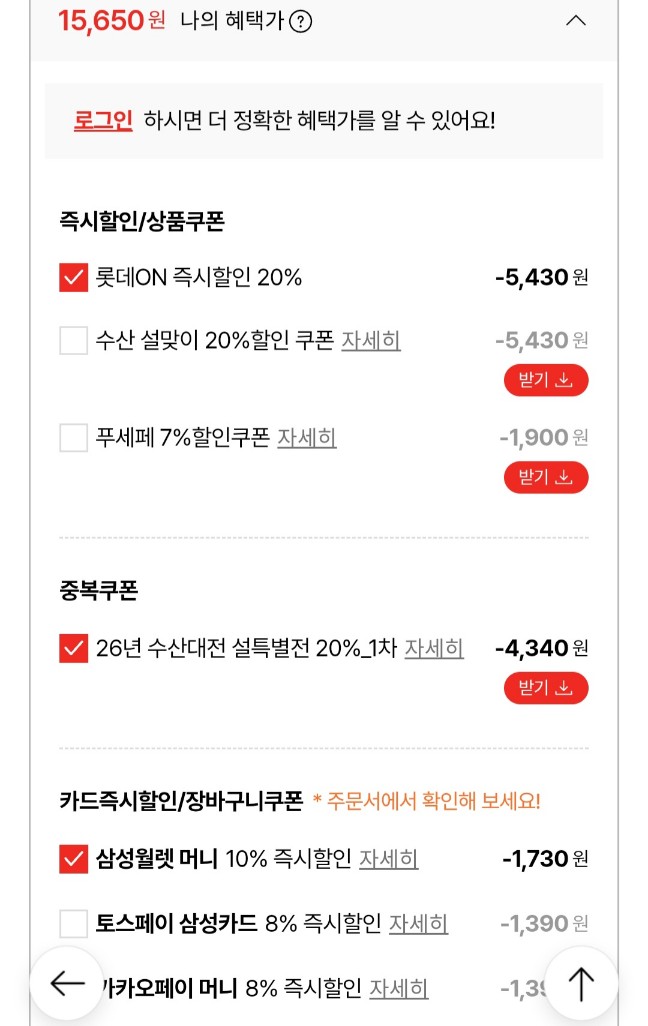This screenshot has width=648, height=1026.
Task: View 자세히 for 푸세페 7% coupon
Action: point(307,437)
